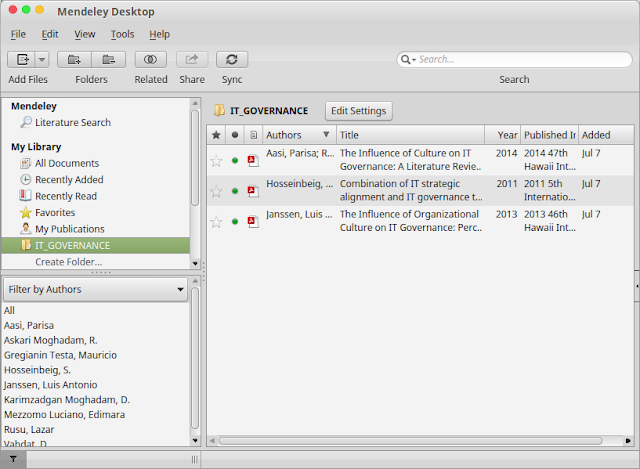This screenshot has width=640, height=469.
Task: Toggle read status dot for Janssen paper
Action: pos(235,222)
